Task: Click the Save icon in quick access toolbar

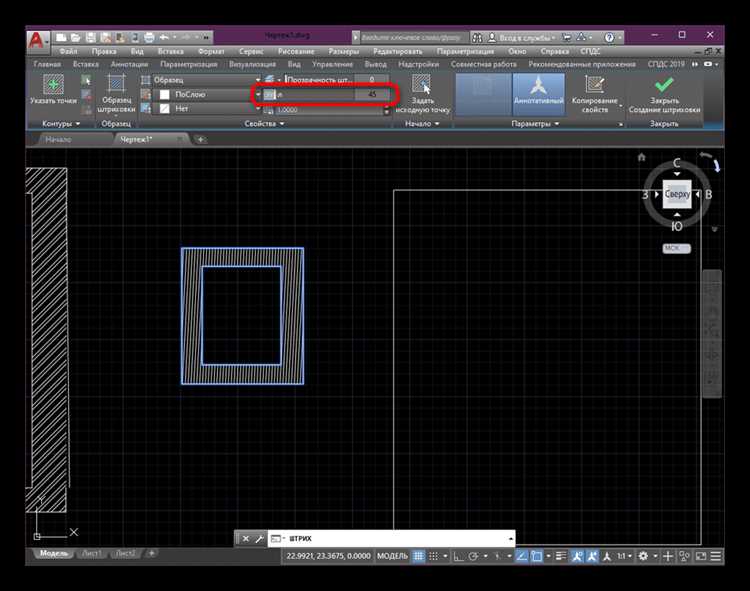Action: tap(91, 37)
